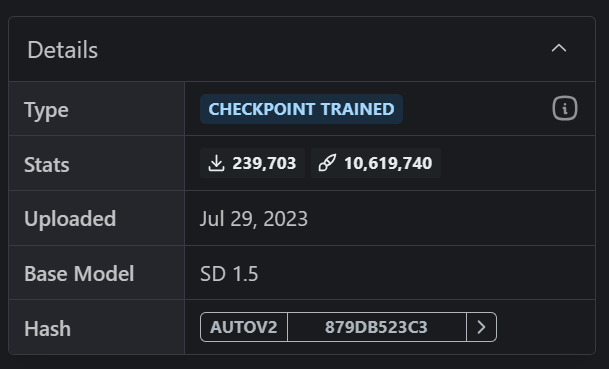
Task: Select the Jul 29, 2023 upload date
Action: click(254, 219)
